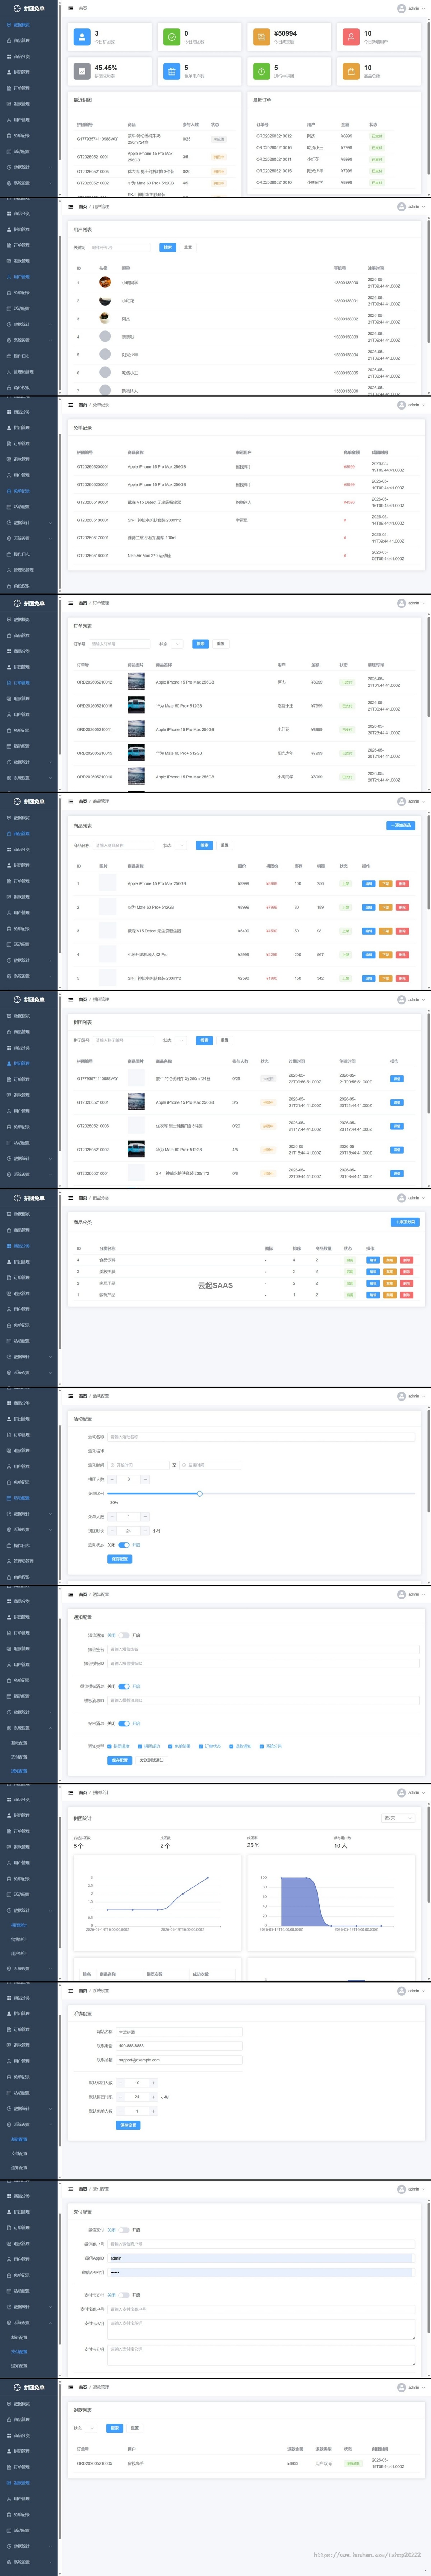Toggle 短信通知 switch on the 通知配置 screen
The image size is (431, 2576).
pyautogui.click(x=124, y=1635)
